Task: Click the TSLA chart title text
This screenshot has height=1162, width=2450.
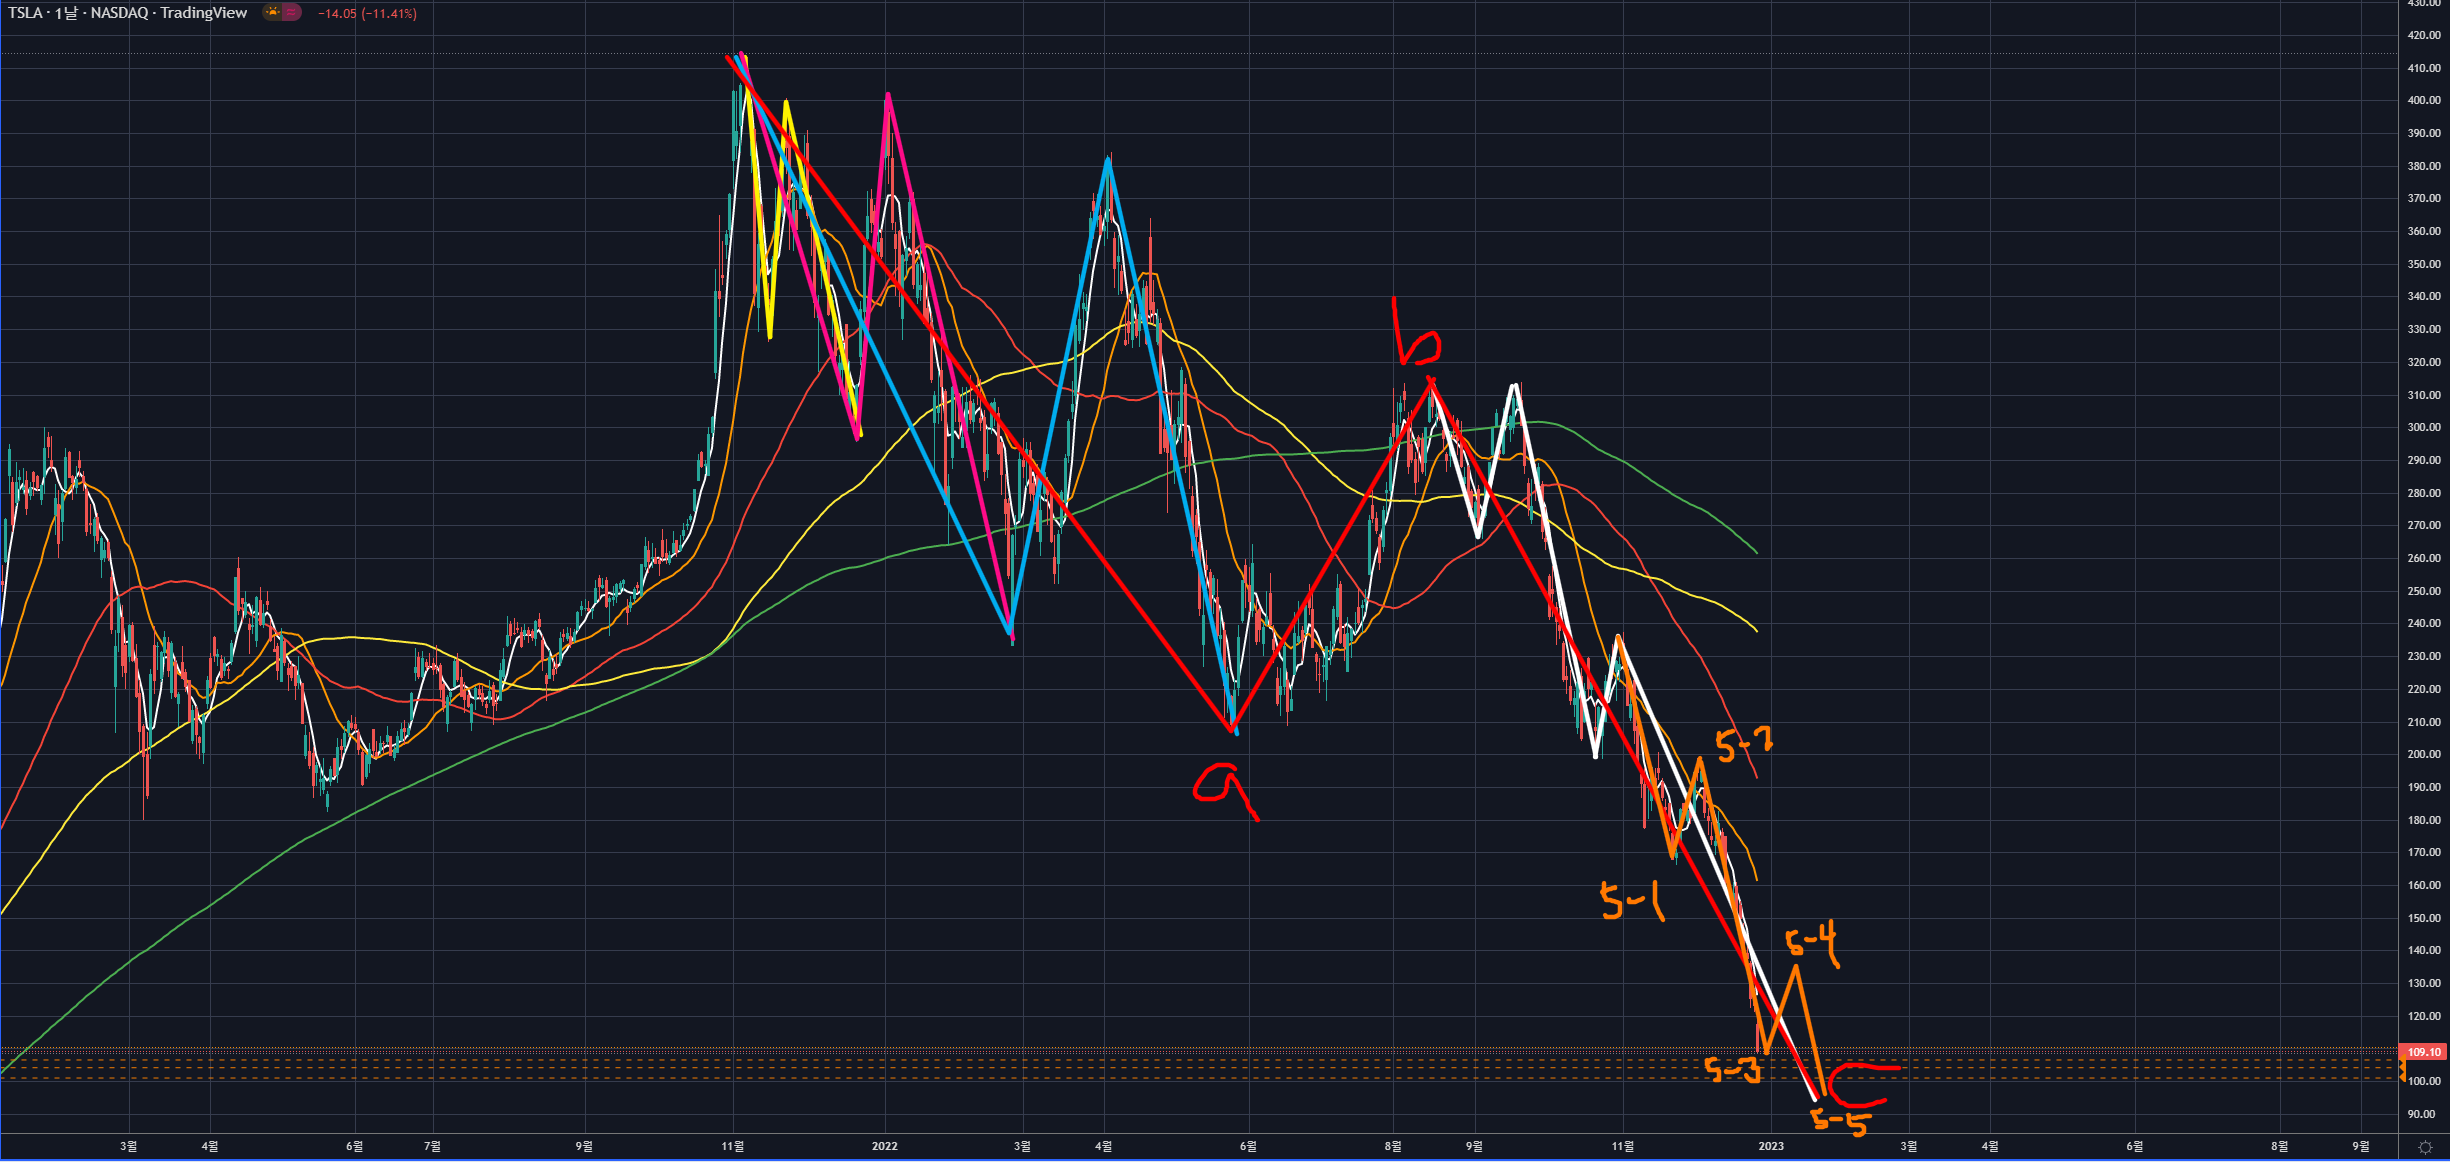Action: click(127, 13)
